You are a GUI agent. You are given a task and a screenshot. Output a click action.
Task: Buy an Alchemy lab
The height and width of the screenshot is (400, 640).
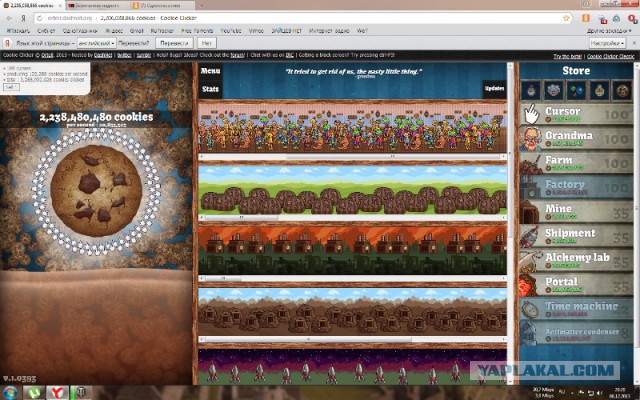coord(576,261)
